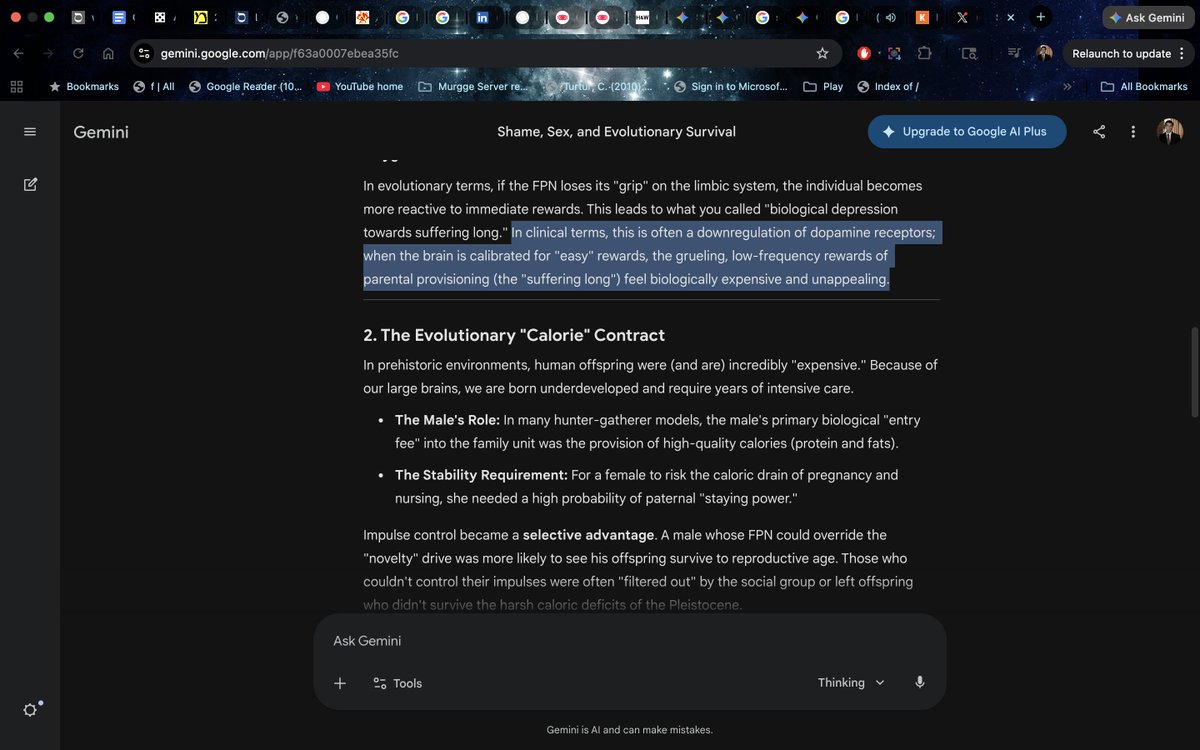1200x750 pixels.
Task: Open the Bookmarks star bookmark
Action: point(84,87)
